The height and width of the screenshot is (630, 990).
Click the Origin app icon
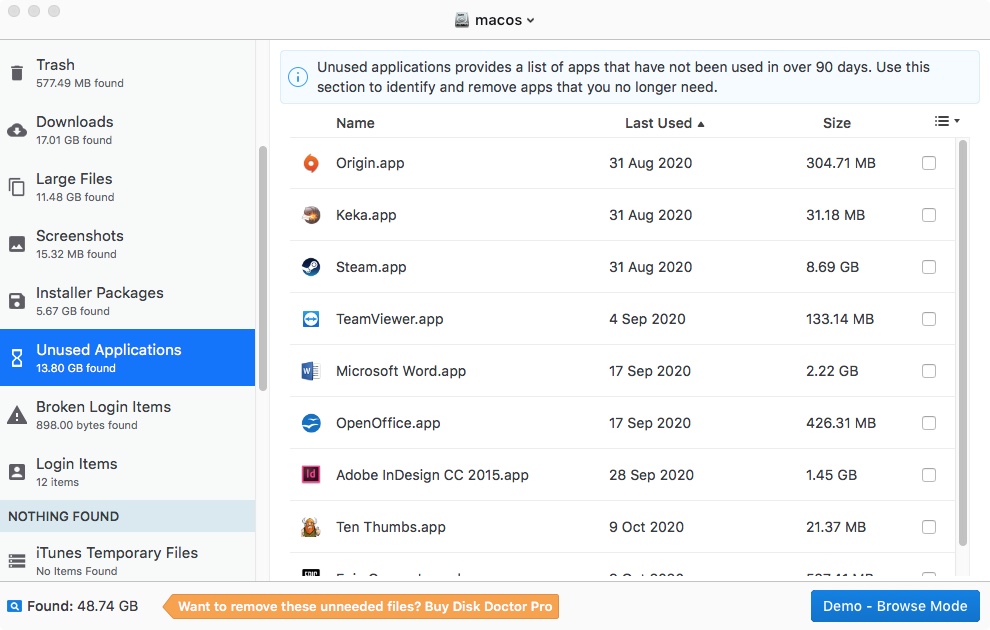[311, 163]
